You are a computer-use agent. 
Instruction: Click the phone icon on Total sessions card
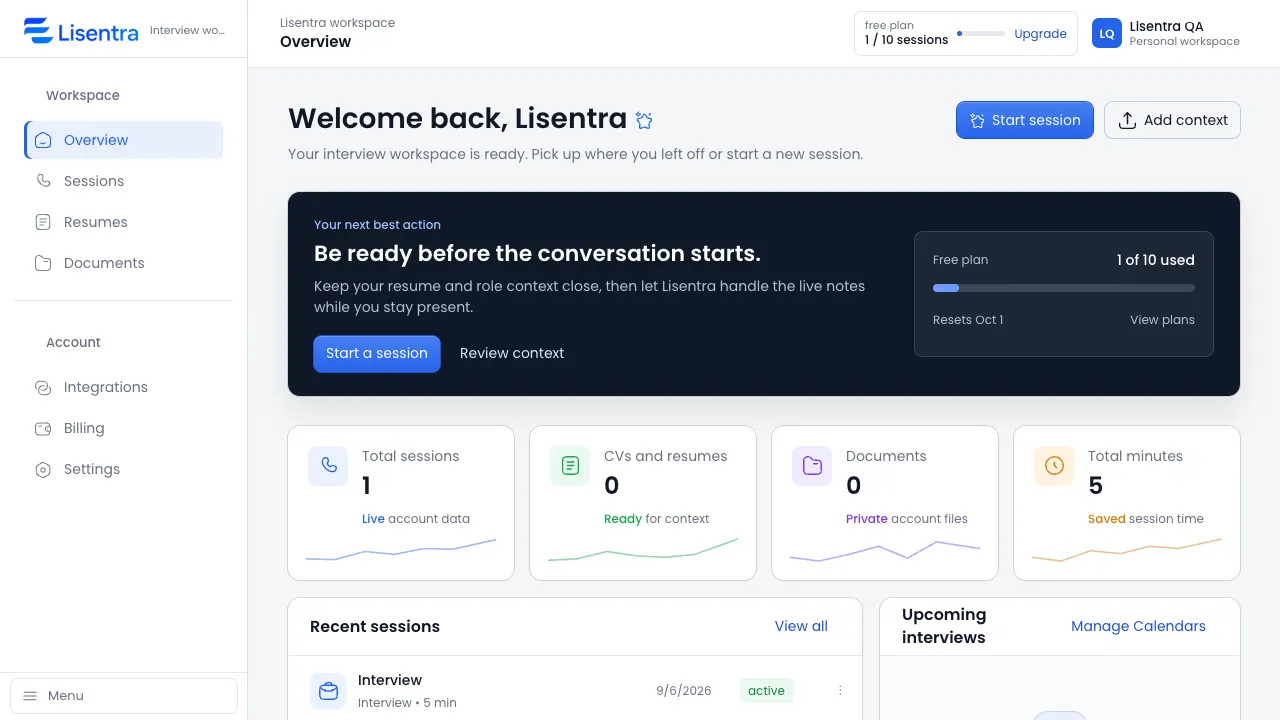[x=328, y=466]
